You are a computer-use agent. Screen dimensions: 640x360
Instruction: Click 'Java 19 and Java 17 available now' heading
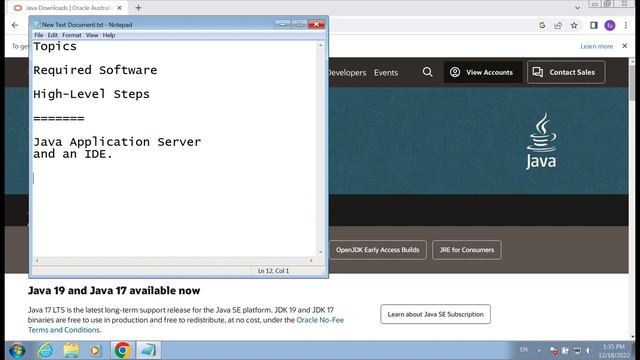(114, 291)
